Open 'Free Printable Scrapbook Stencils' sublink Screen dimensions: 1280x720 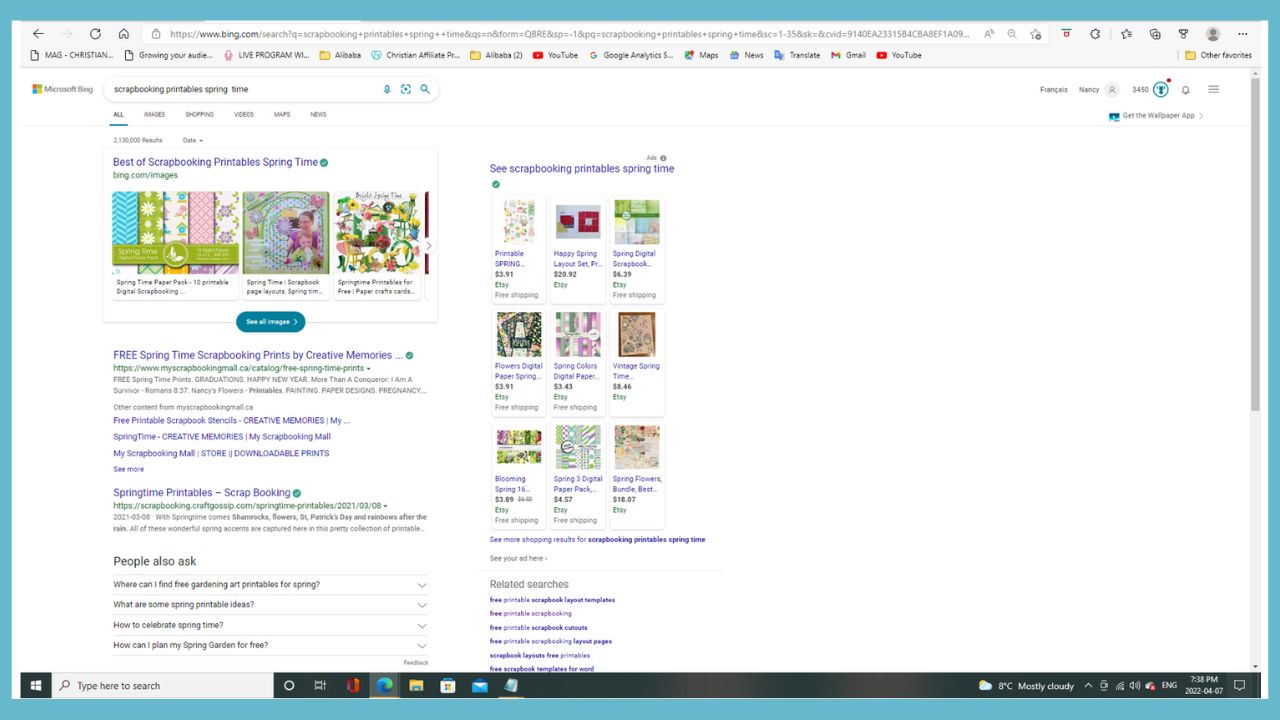(x=232, y=421)
